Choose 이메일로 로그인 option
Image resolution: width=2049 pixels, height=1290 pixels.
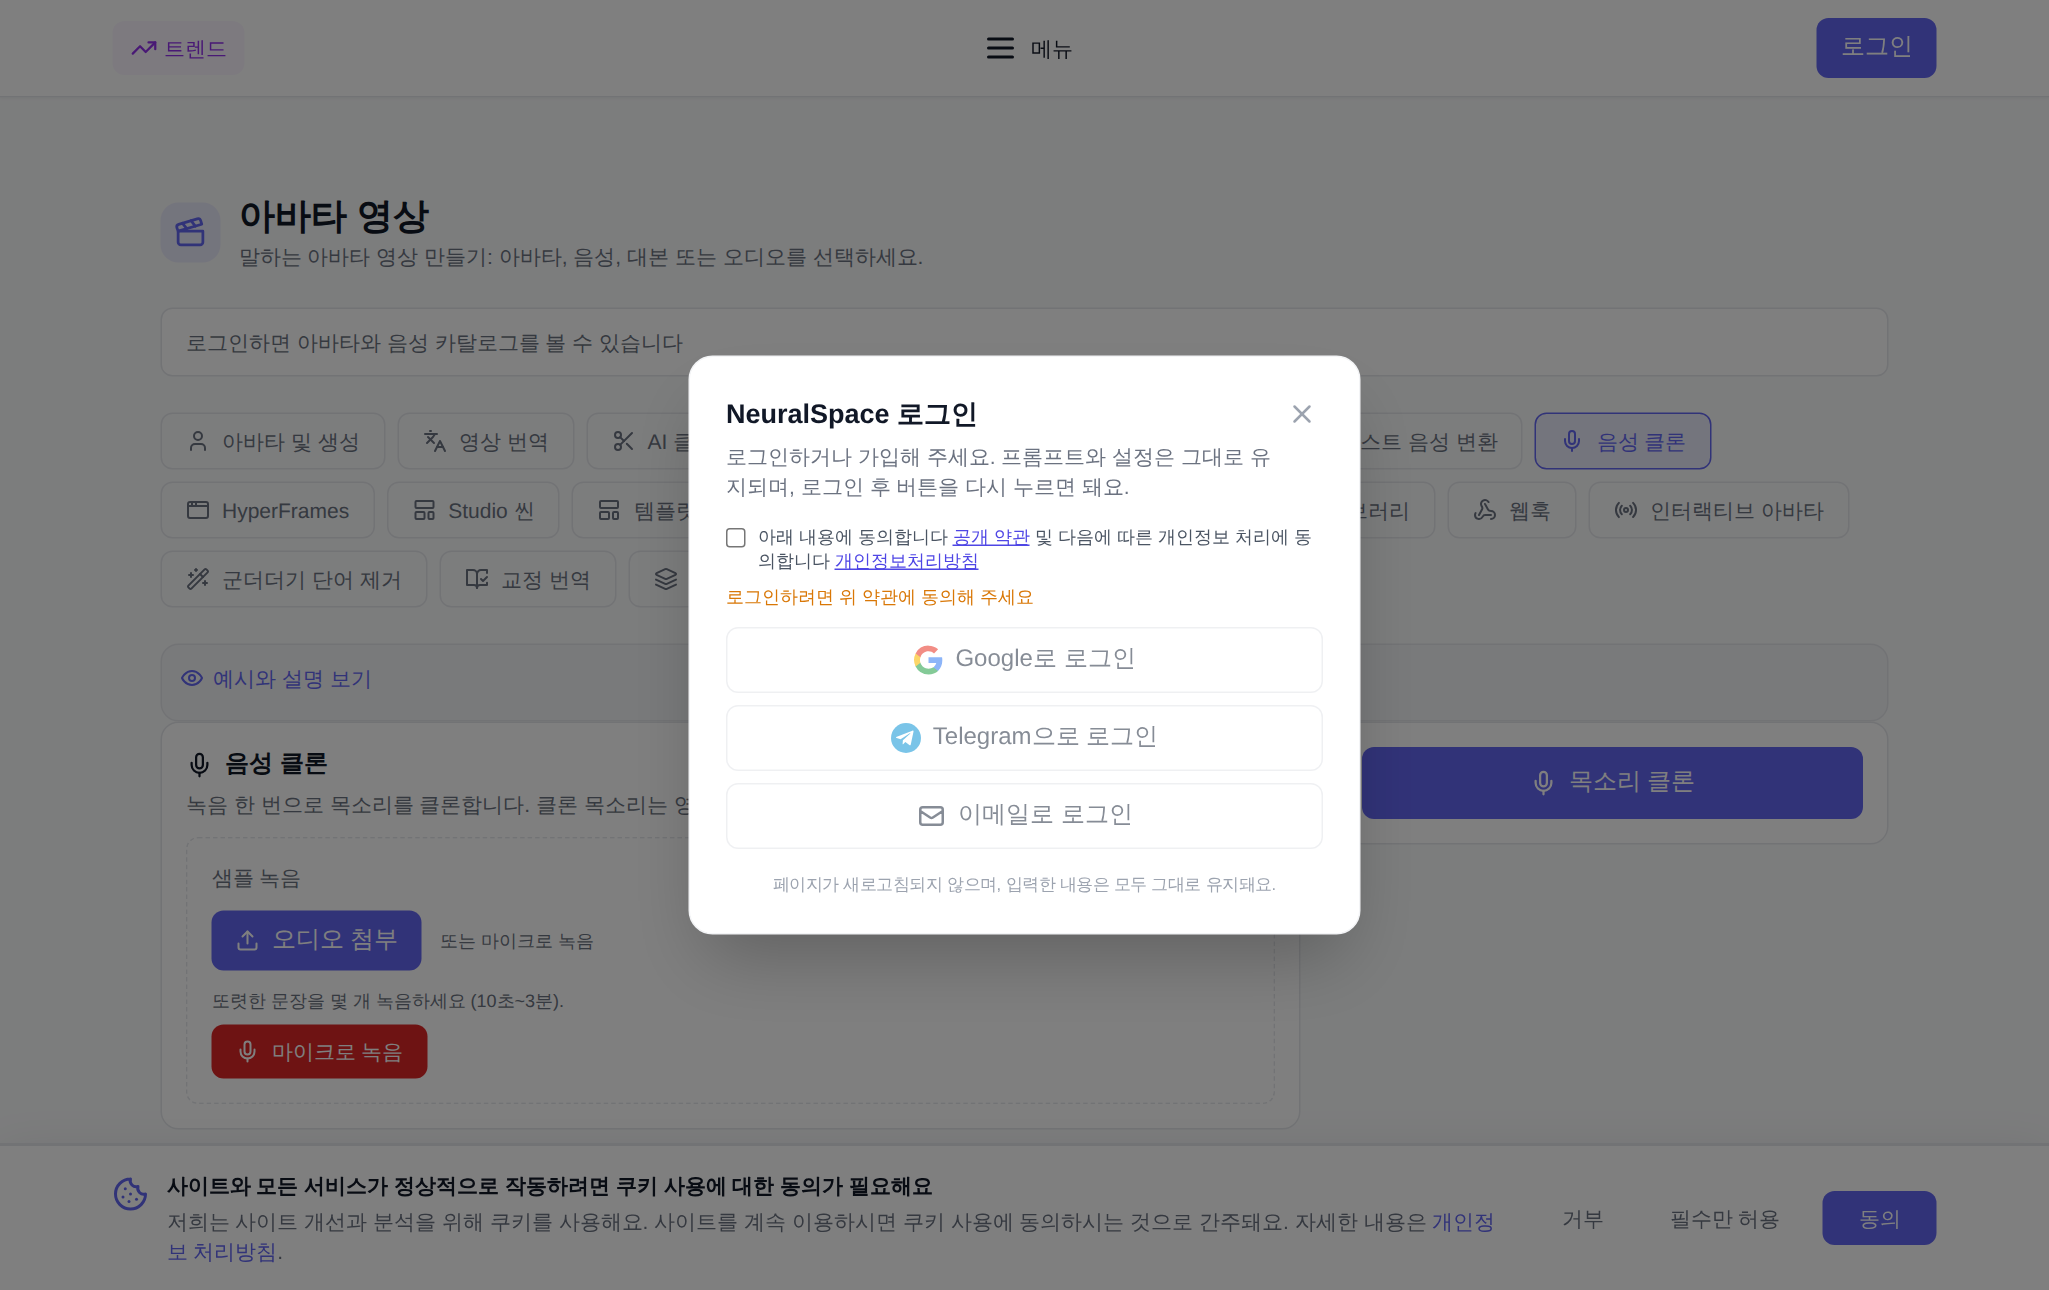[1024, 816]
